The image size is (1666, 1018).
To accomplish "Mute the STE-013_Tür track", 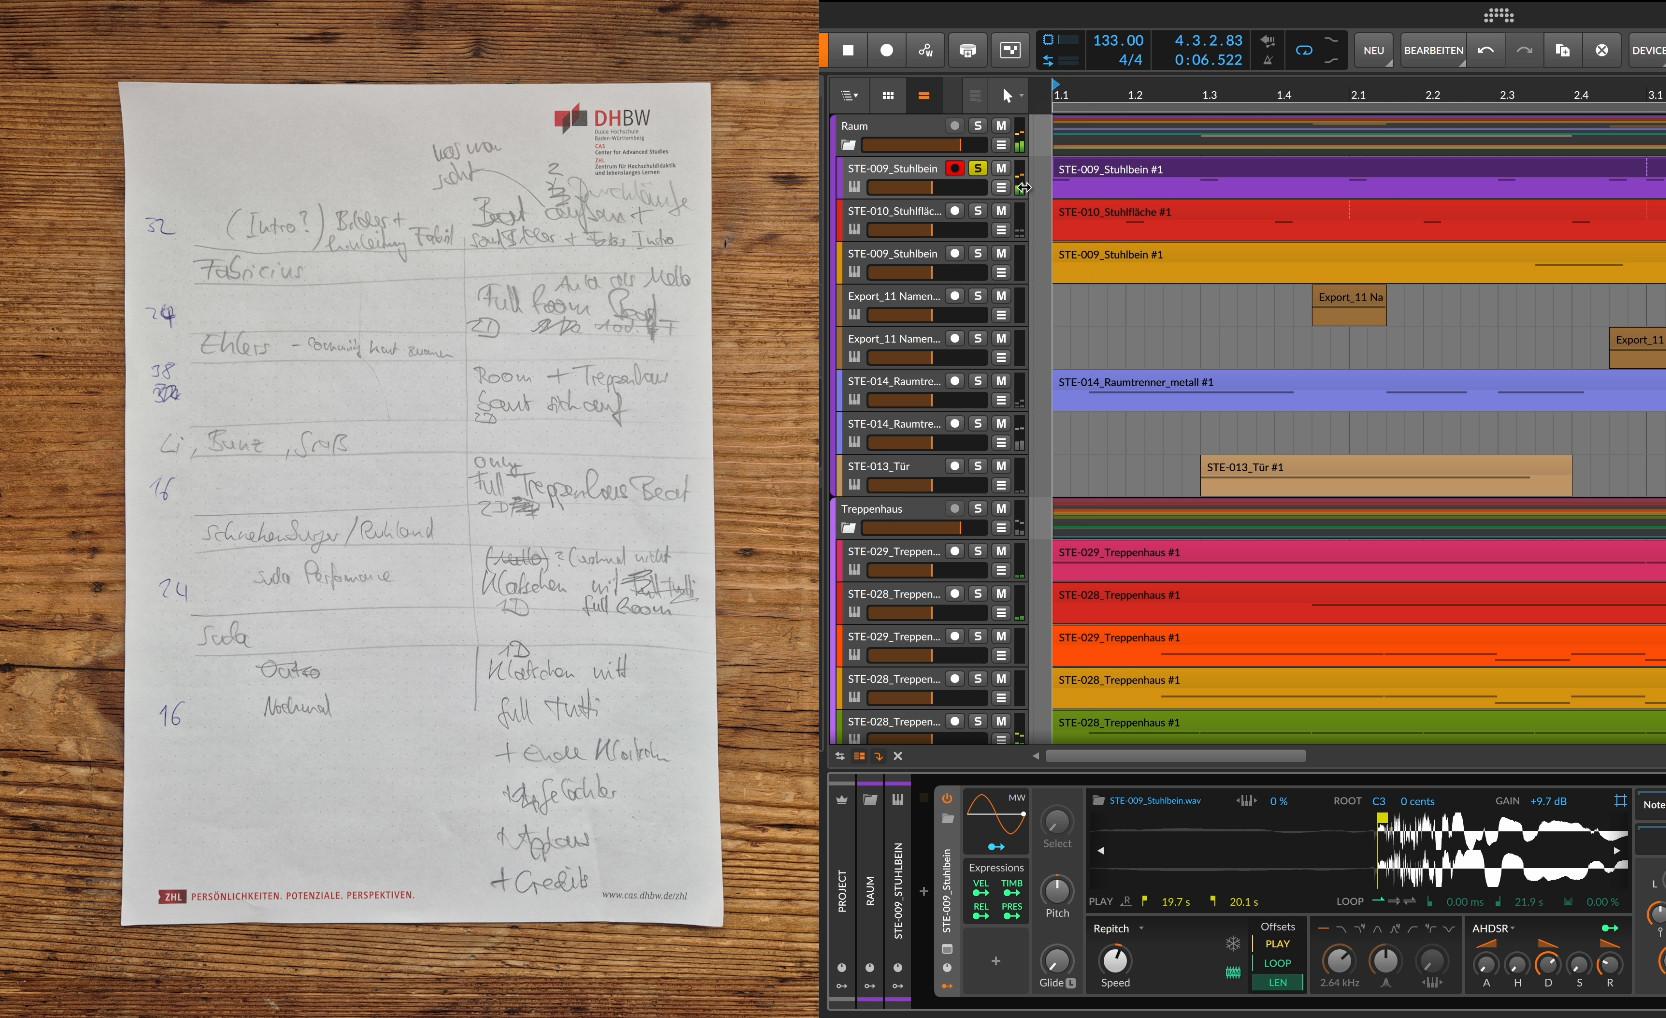I will (1001, 466).
